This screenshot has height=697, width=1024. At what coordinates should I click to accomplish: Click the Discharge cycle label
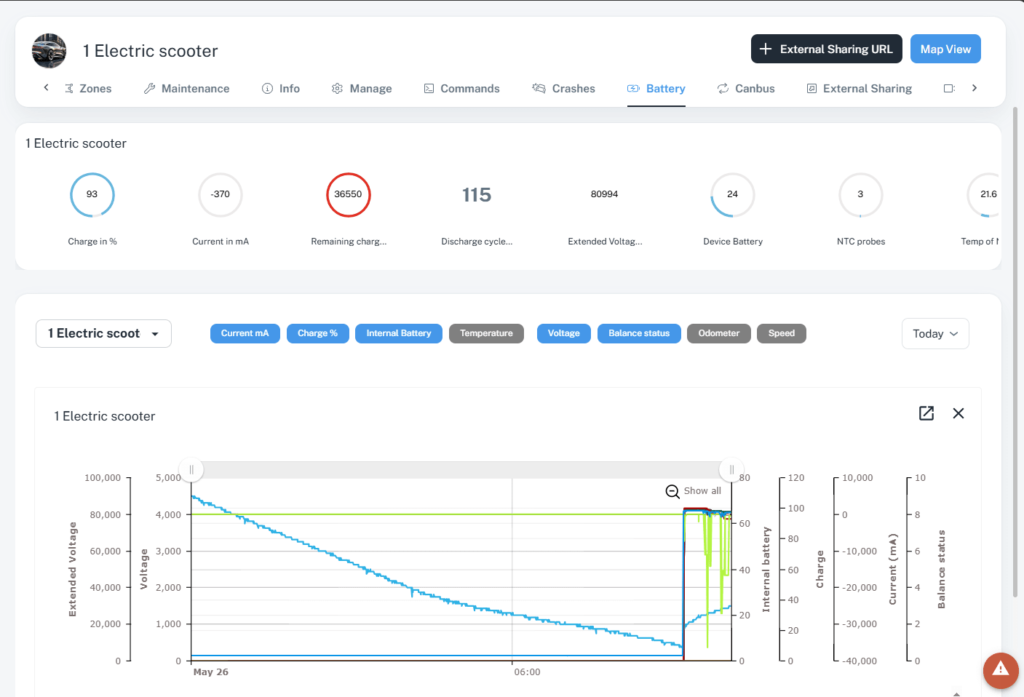(477, 241)
